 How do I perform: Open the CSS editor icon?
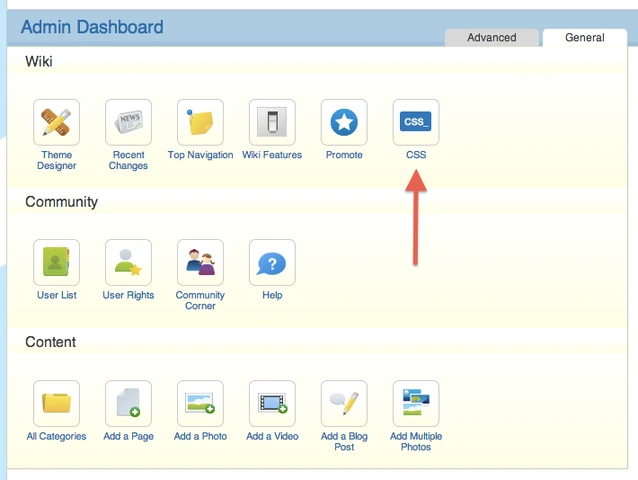[x=416, y=122]
